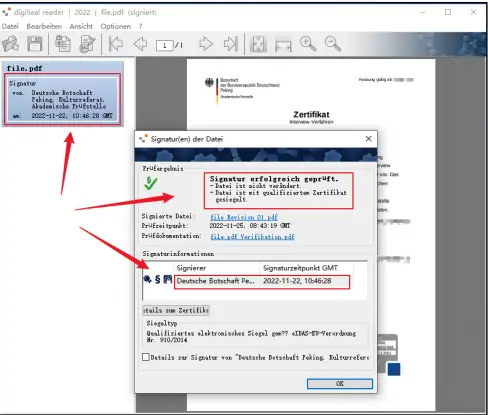
Task: Fit page width in the viewer
Action: coord(283,45)
